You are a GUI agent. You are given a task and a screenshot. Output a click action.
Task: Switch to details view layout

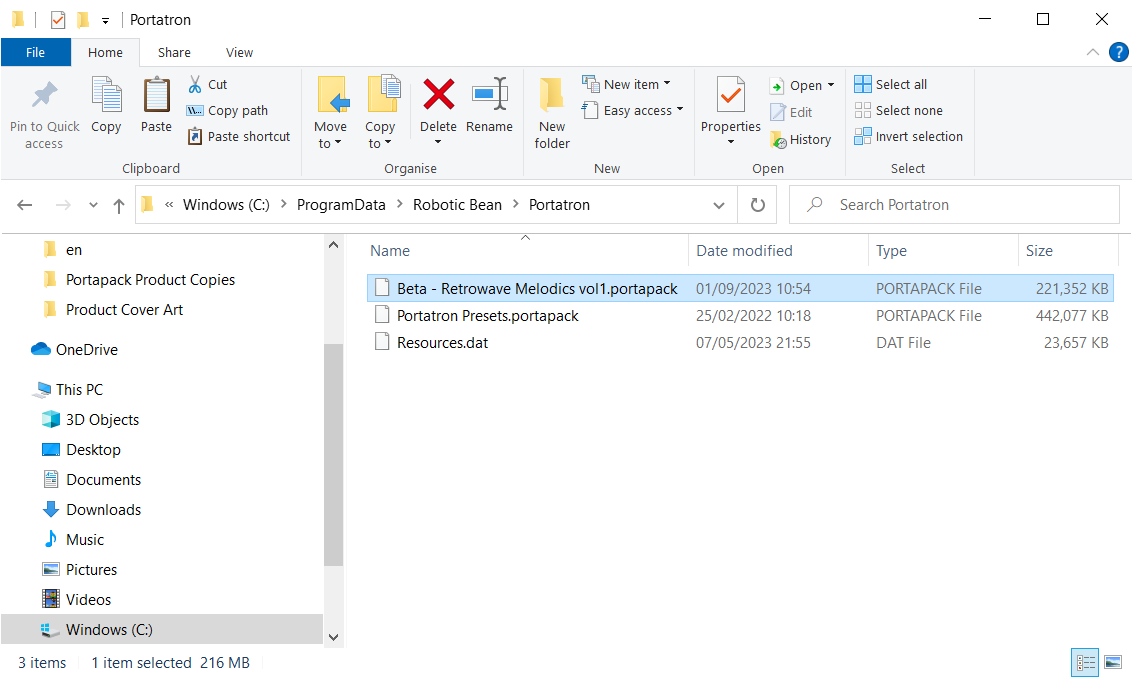(x=1085, y=662)
